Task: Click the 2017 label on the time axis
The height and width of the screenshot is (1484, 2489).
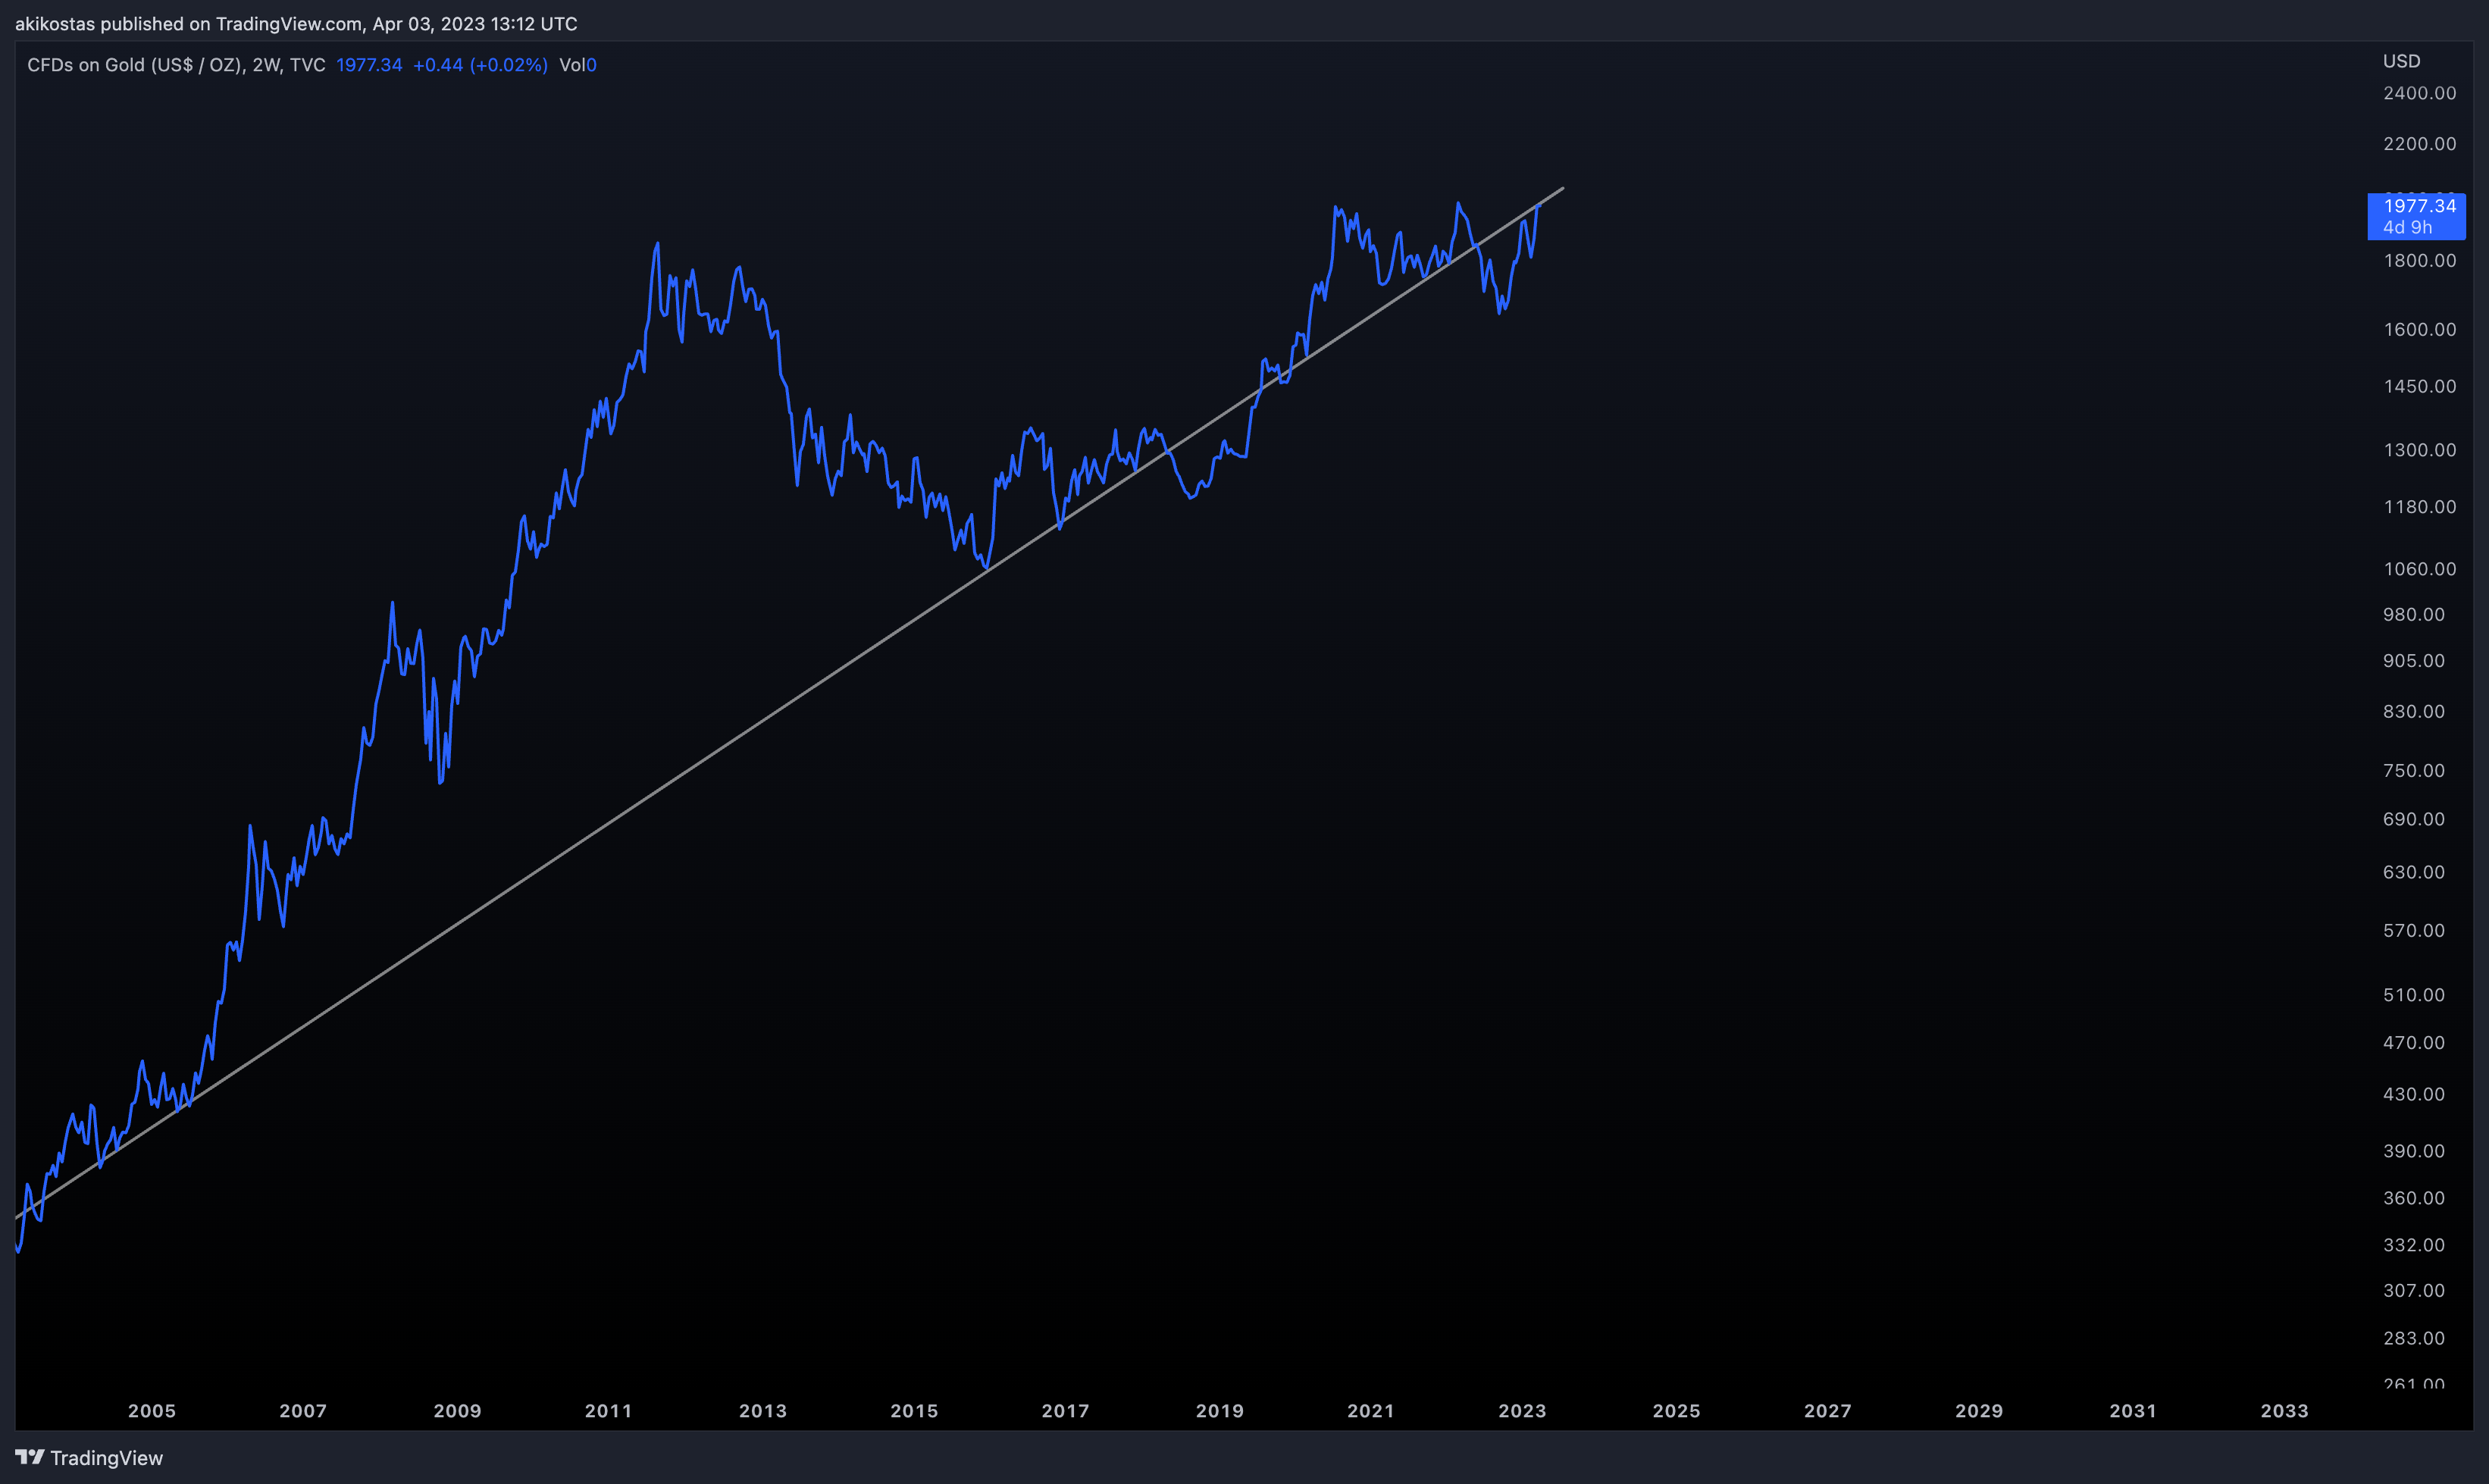Action: [x=1065, y=1411]
